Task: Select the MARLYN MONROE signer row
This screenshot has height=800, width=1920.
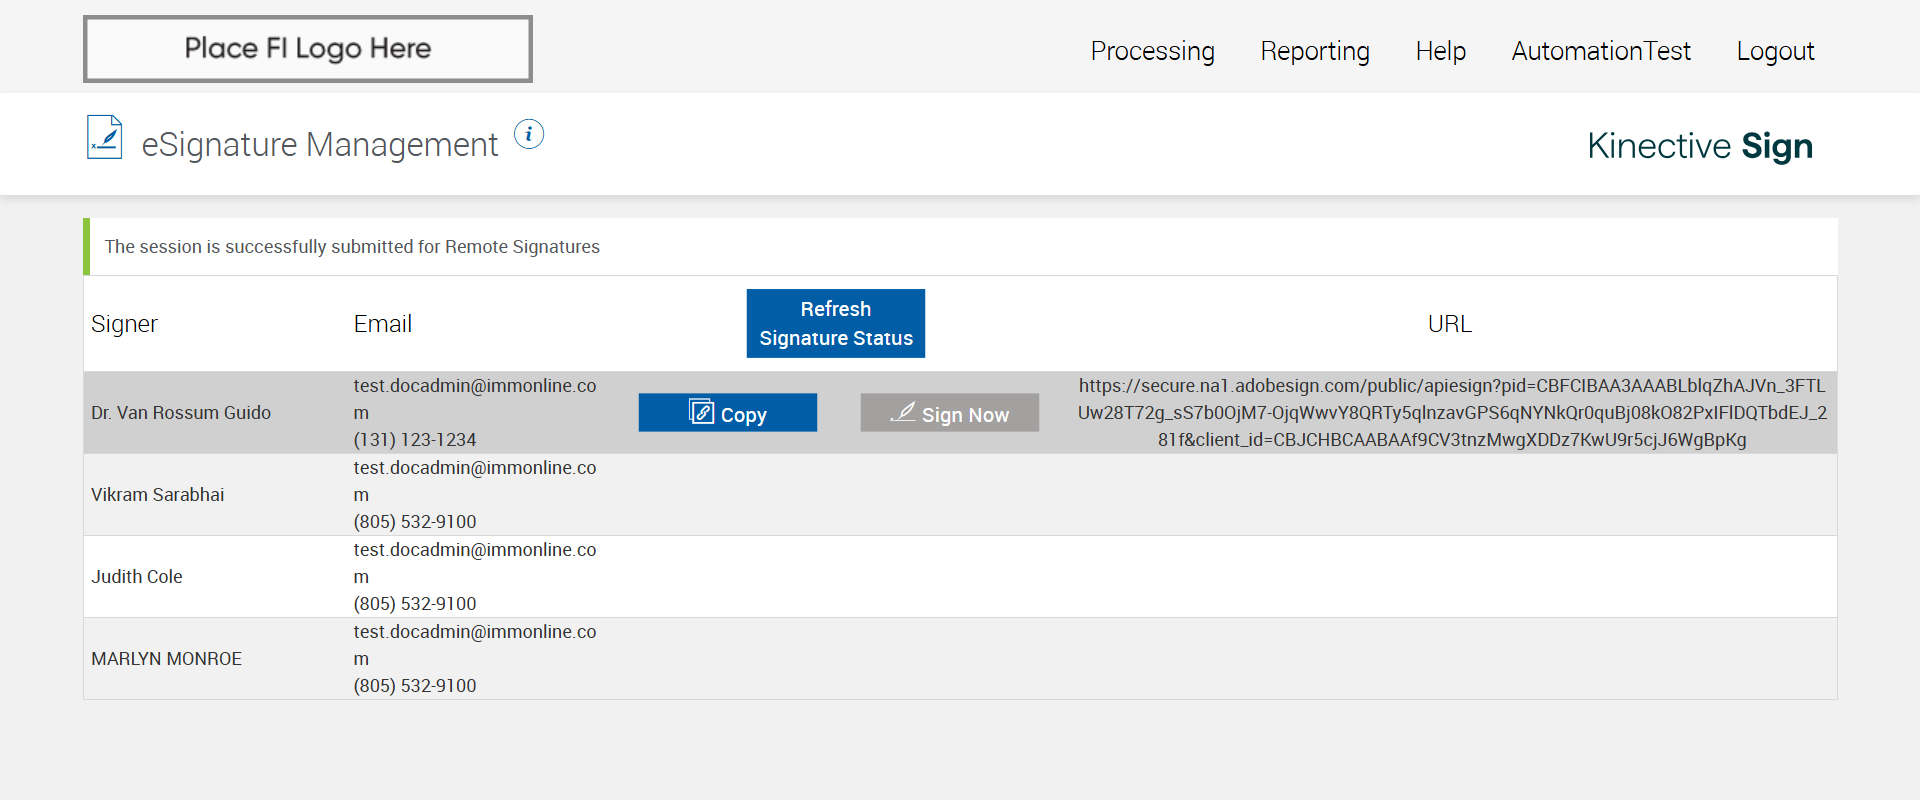Action: pos(167,659)
